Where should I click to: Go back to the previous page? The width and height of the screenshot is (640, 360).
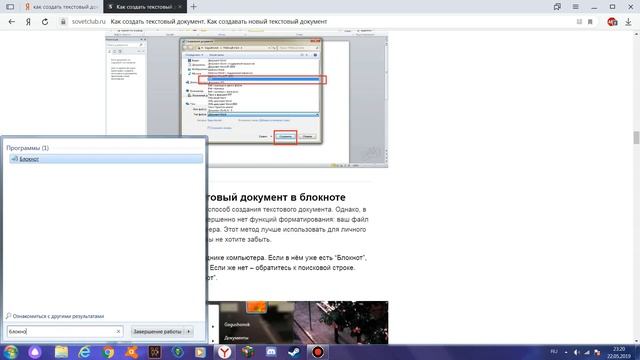click(11, 22)
